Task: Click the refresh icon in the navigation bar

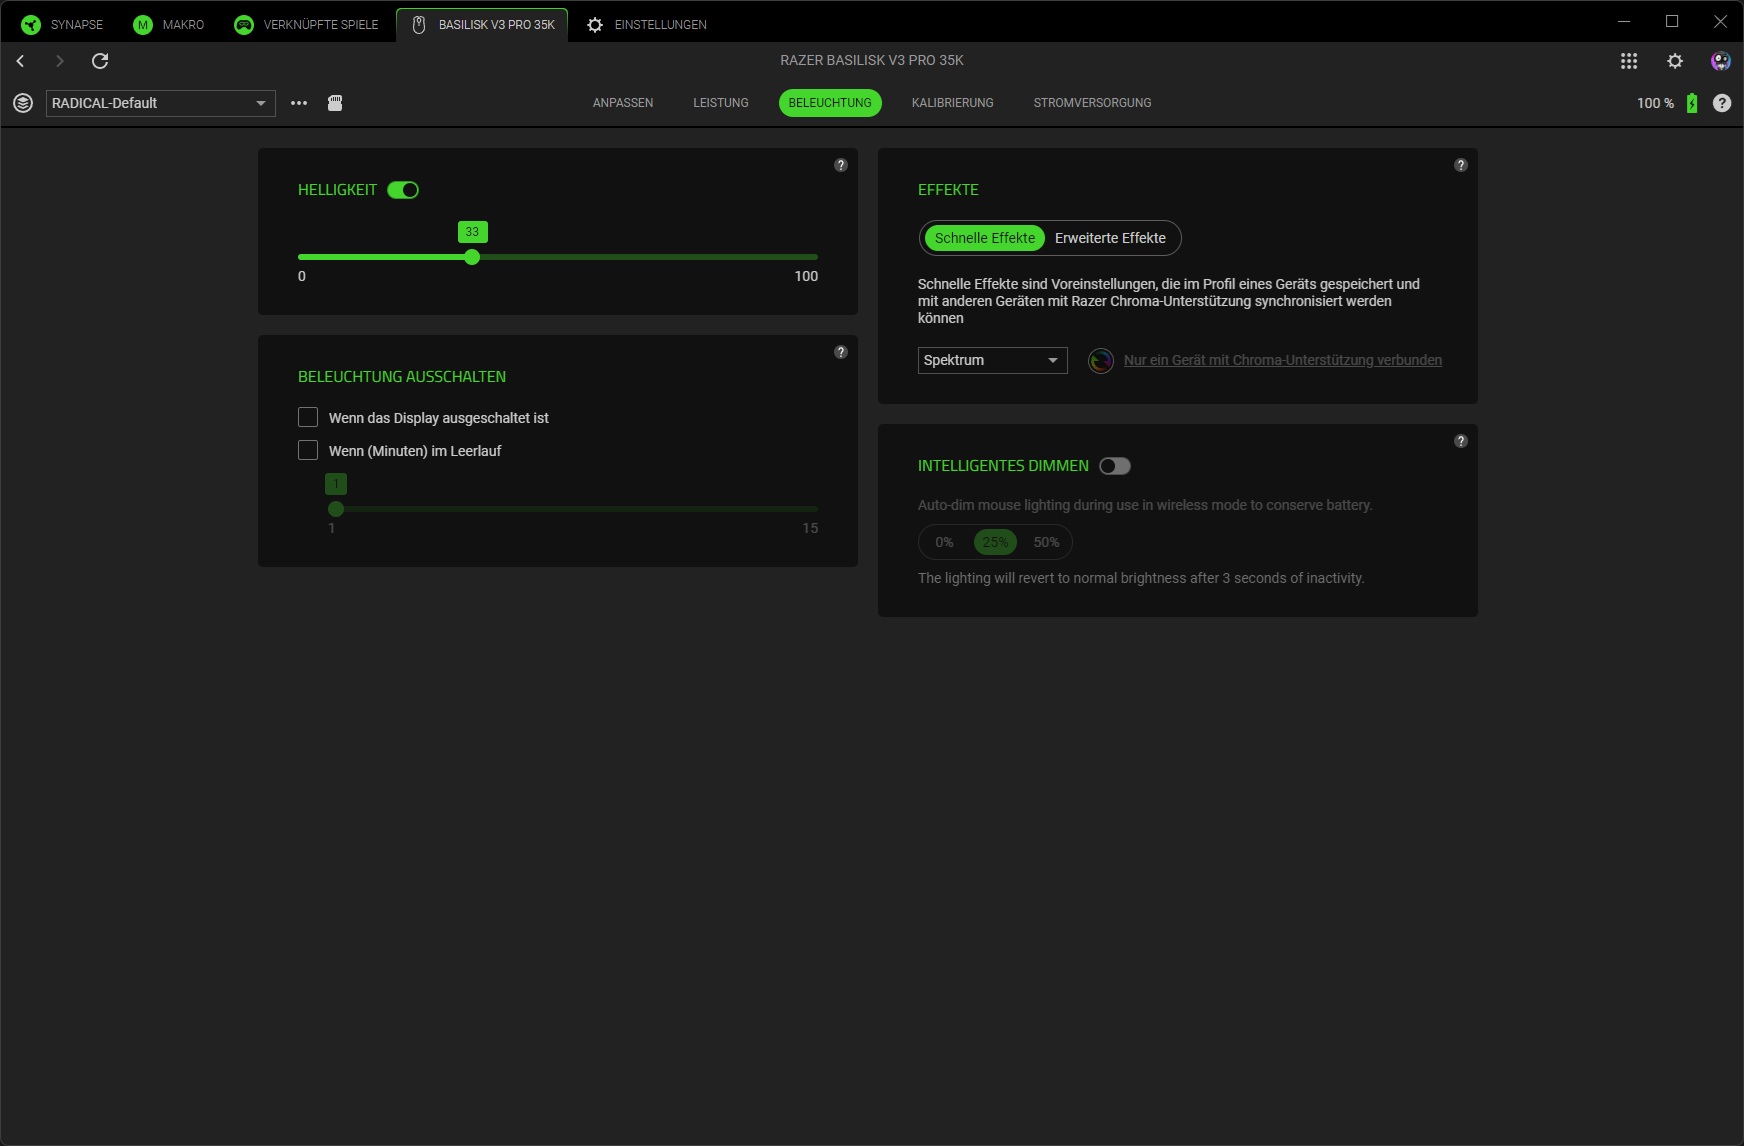Action: click(100, 61)
